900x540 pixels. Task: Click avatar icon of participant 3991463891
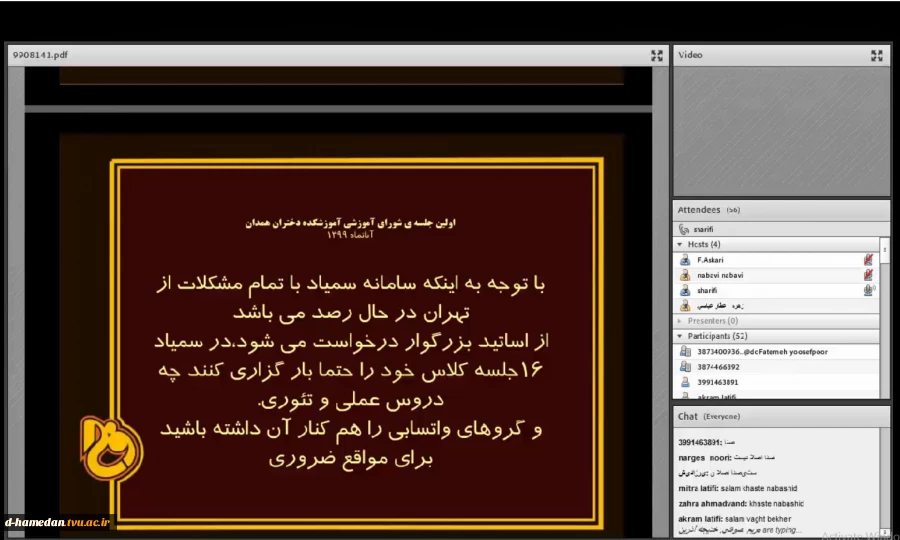point(685,382)
